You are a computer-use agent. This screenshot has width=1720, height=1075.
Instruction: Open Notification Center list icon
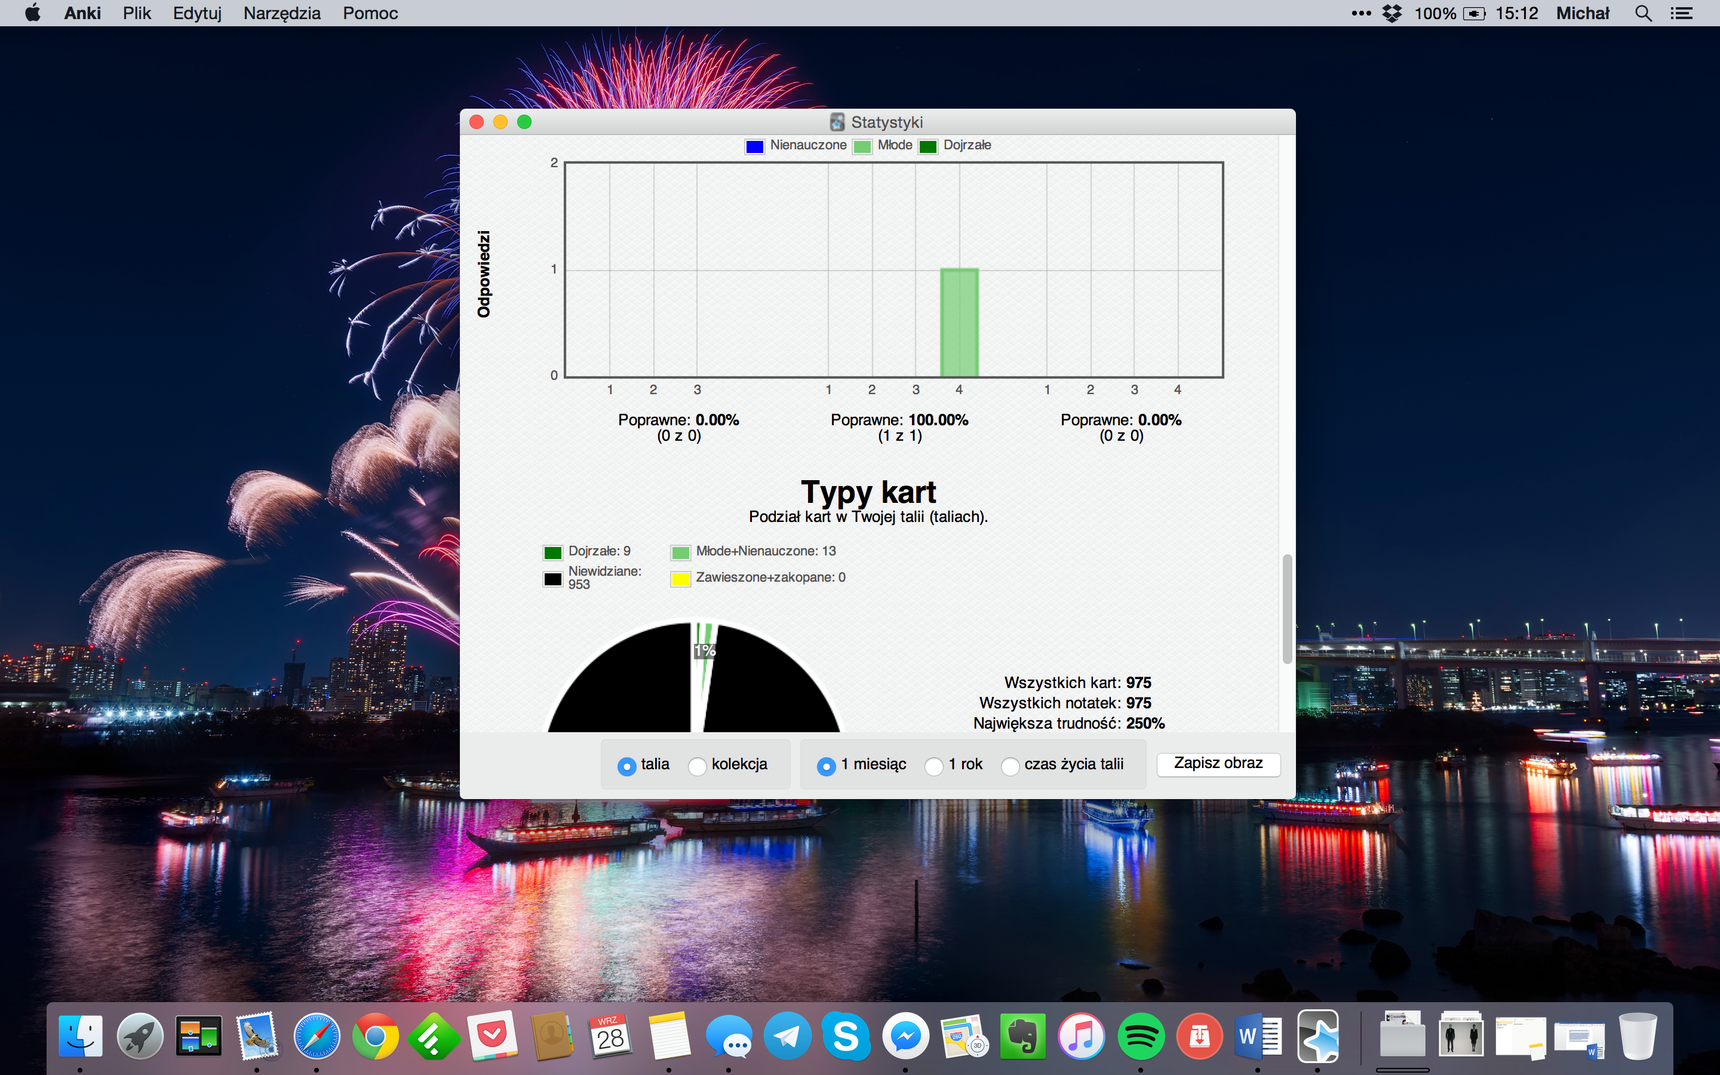coord(1682,13)
